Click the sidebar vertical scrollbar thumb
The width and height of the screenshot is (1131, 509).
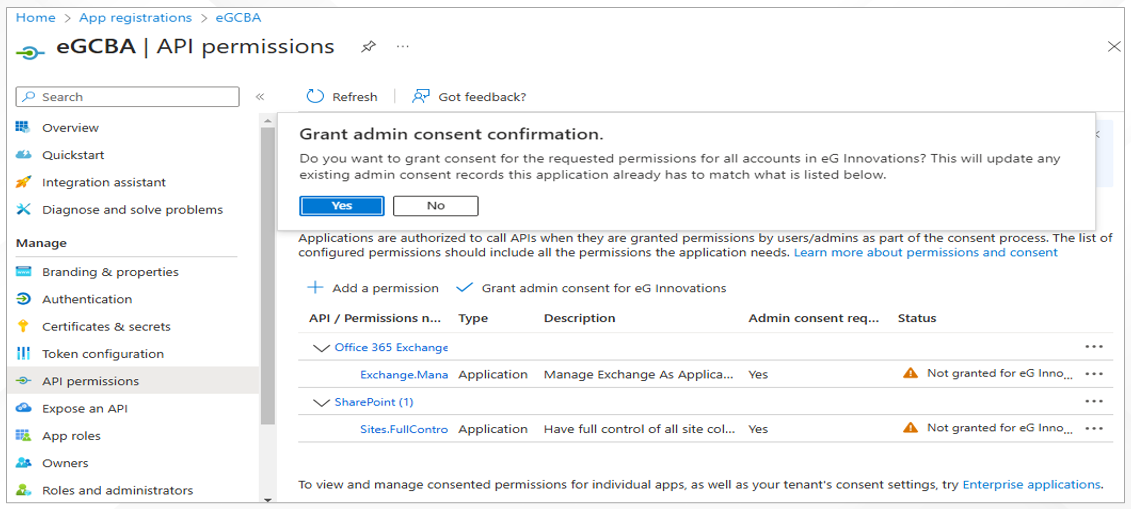click(268, 275)
